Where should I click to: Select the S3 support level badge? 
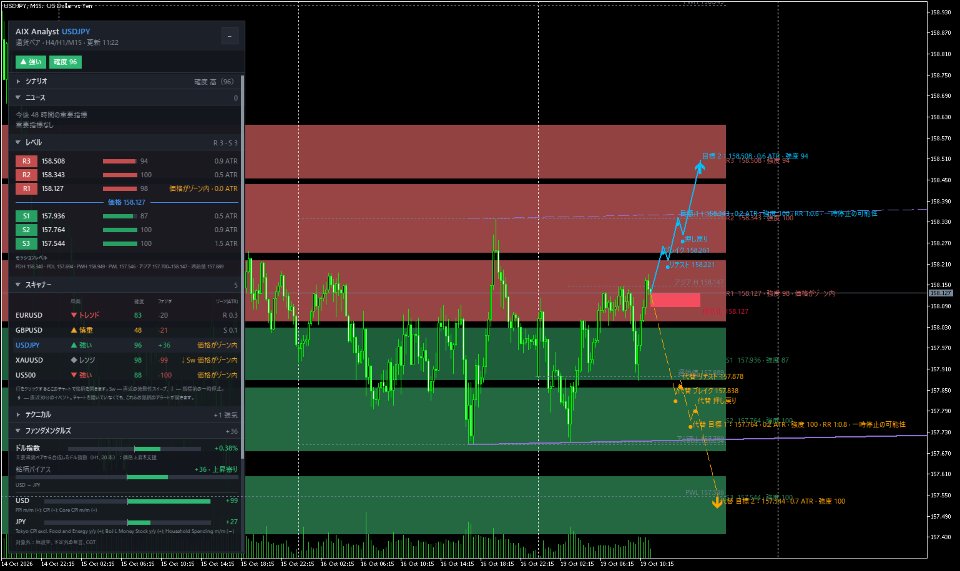[26, 244]
